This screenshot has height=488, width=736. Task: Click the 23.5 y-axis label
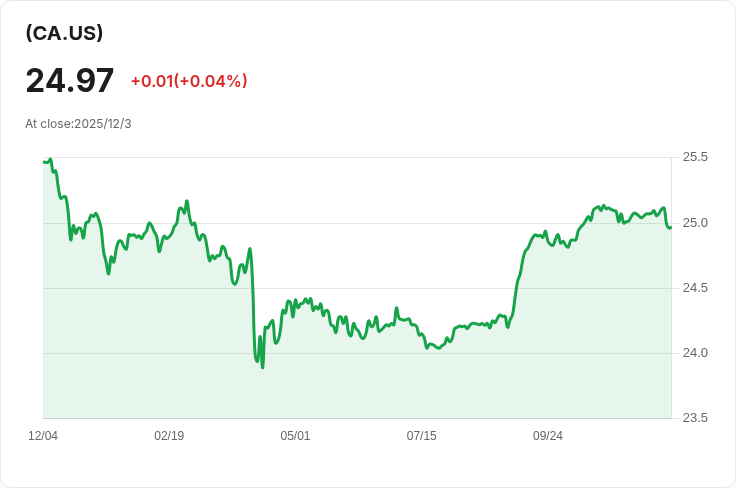695,418
